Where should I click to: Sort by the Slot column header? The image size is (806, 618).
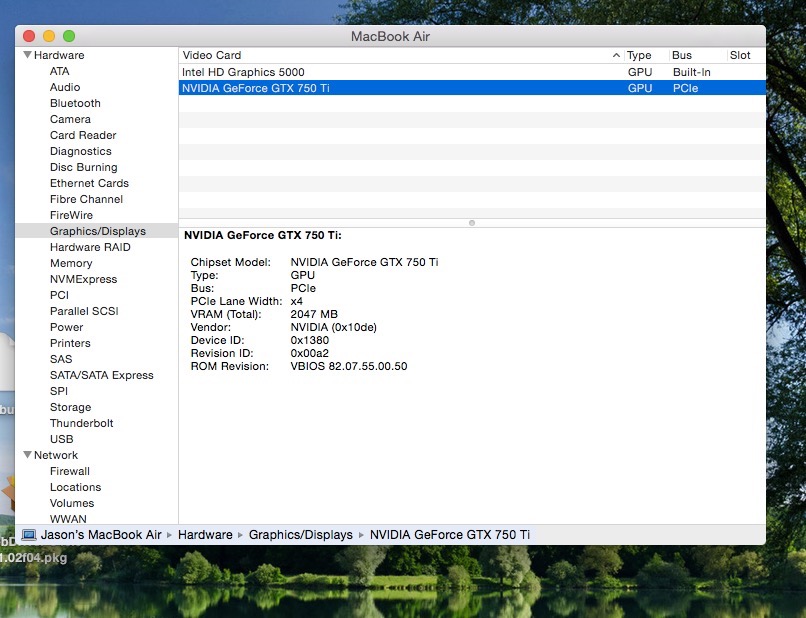click(x=740, y=54)
